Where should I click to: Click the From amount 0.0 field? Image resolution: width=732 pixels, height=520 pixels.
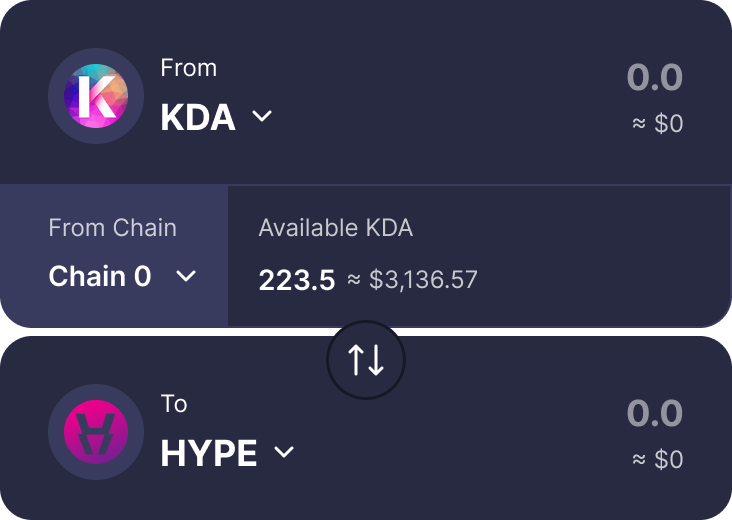click(655, 77)
